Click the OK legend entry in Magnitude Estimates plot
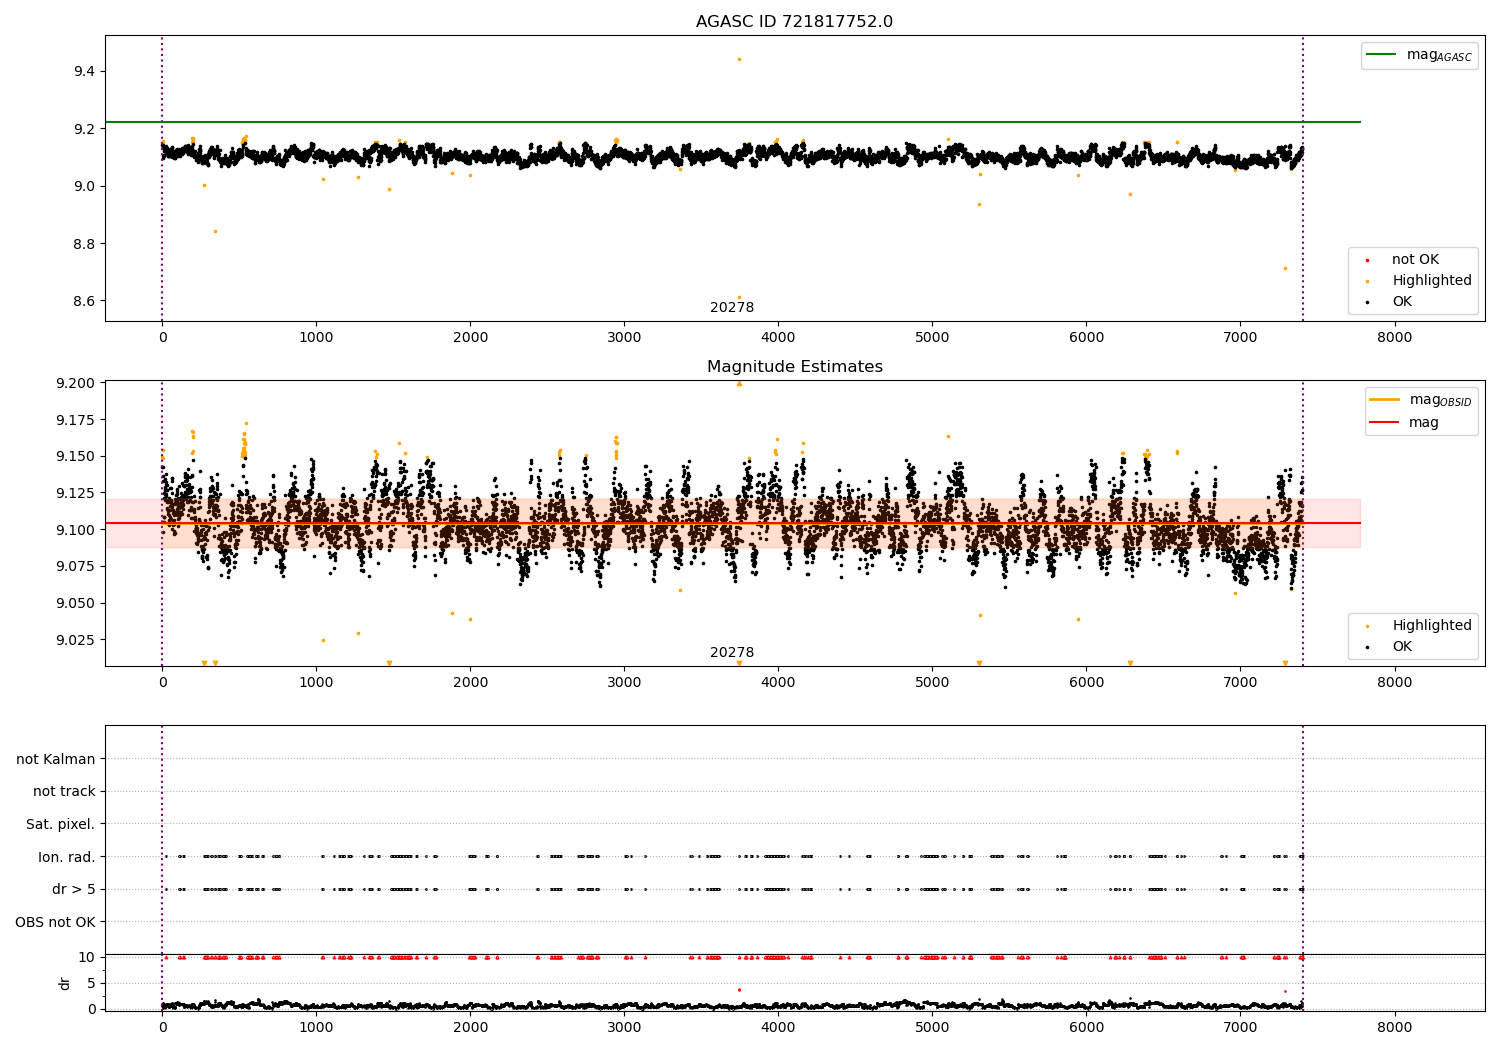Screen dimensions: 1500x1050 (x=1402, y=647)
